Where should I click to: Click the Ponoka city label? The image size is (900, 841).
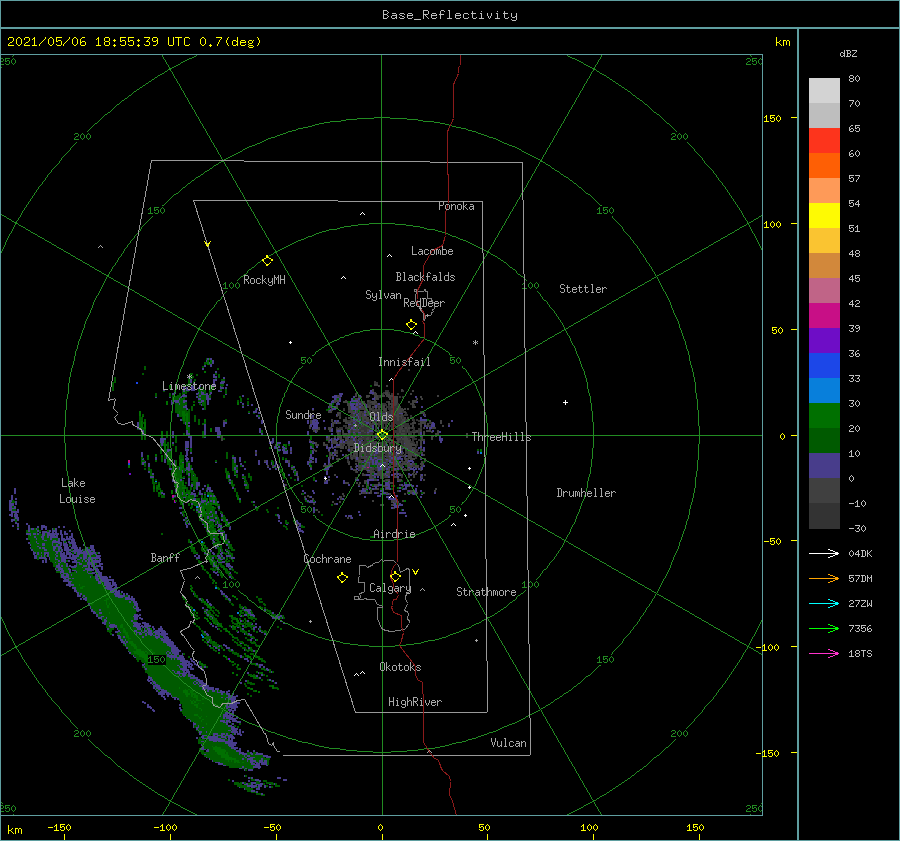(x=456, y=206)
